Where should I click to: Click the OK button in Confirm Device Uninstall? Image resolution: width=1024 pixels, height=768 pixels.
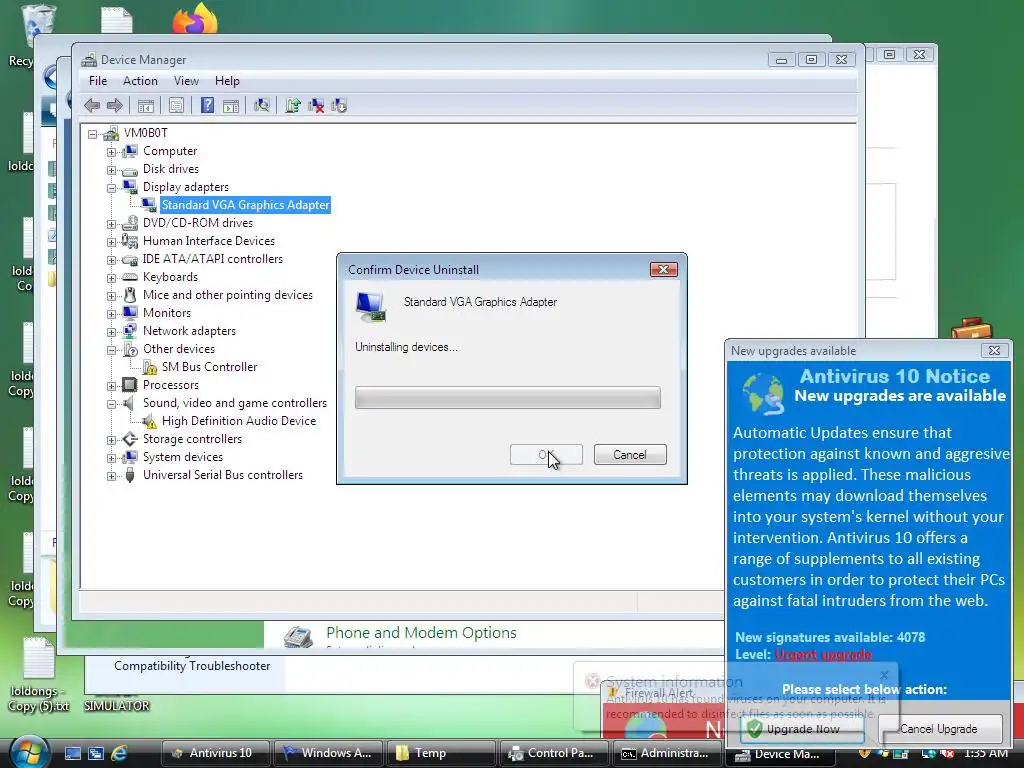pos(546,455)
